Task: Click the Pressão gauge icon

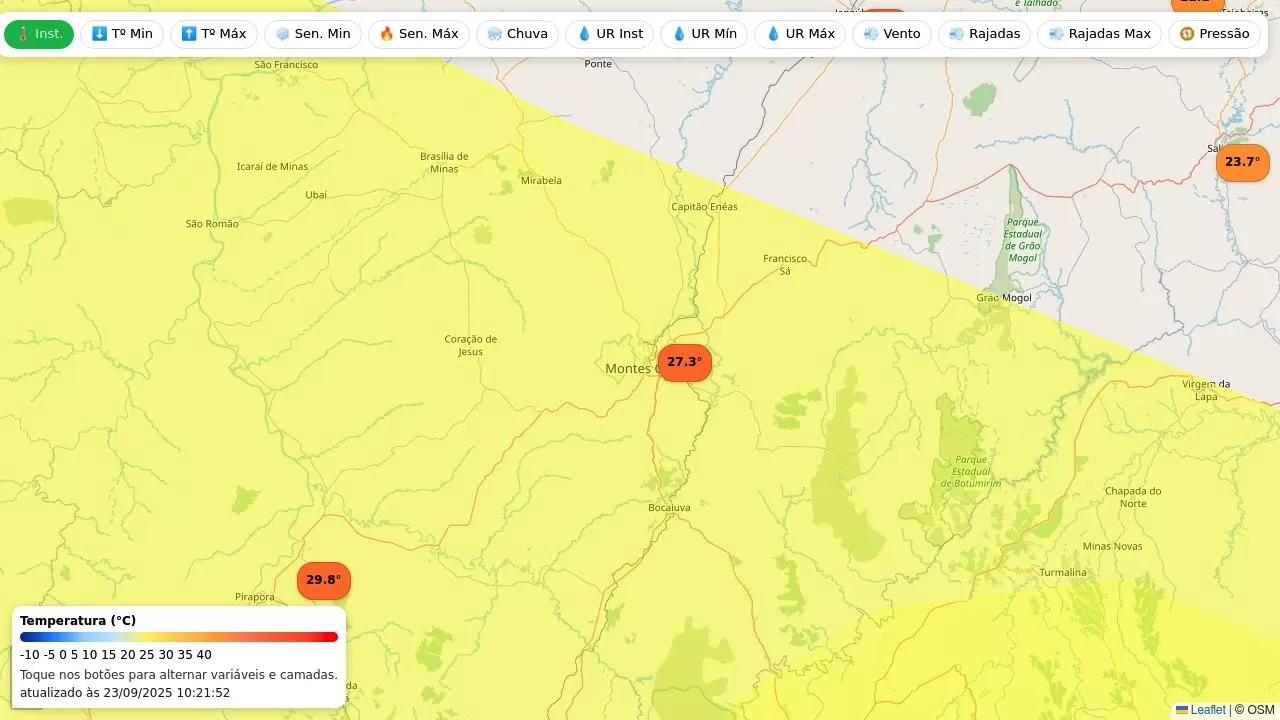Action: click(x=1187, y=34)
